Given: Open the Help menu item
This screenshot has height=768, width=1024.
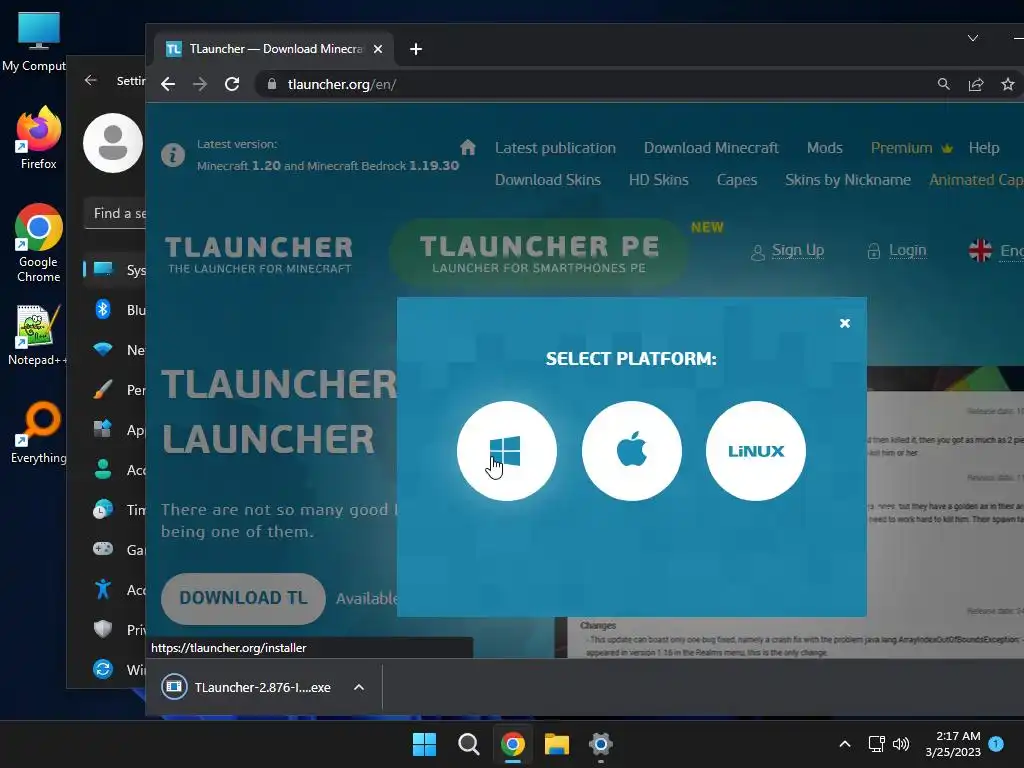Looking at the screenshot, I should pyautogui.click(x=984, y=148).
